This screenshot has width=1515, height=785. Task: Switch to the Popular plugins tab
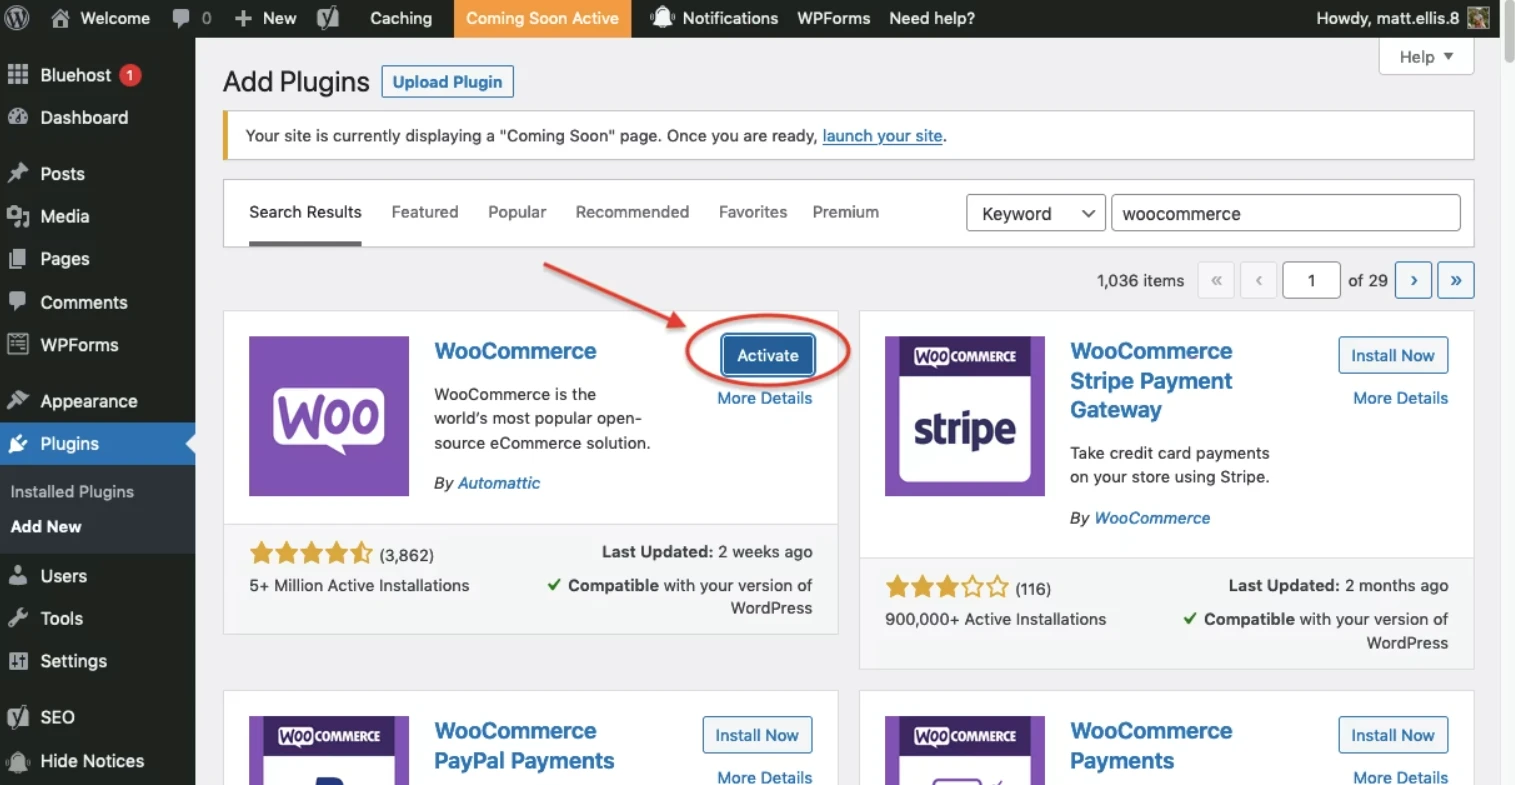tap(517, 212)
